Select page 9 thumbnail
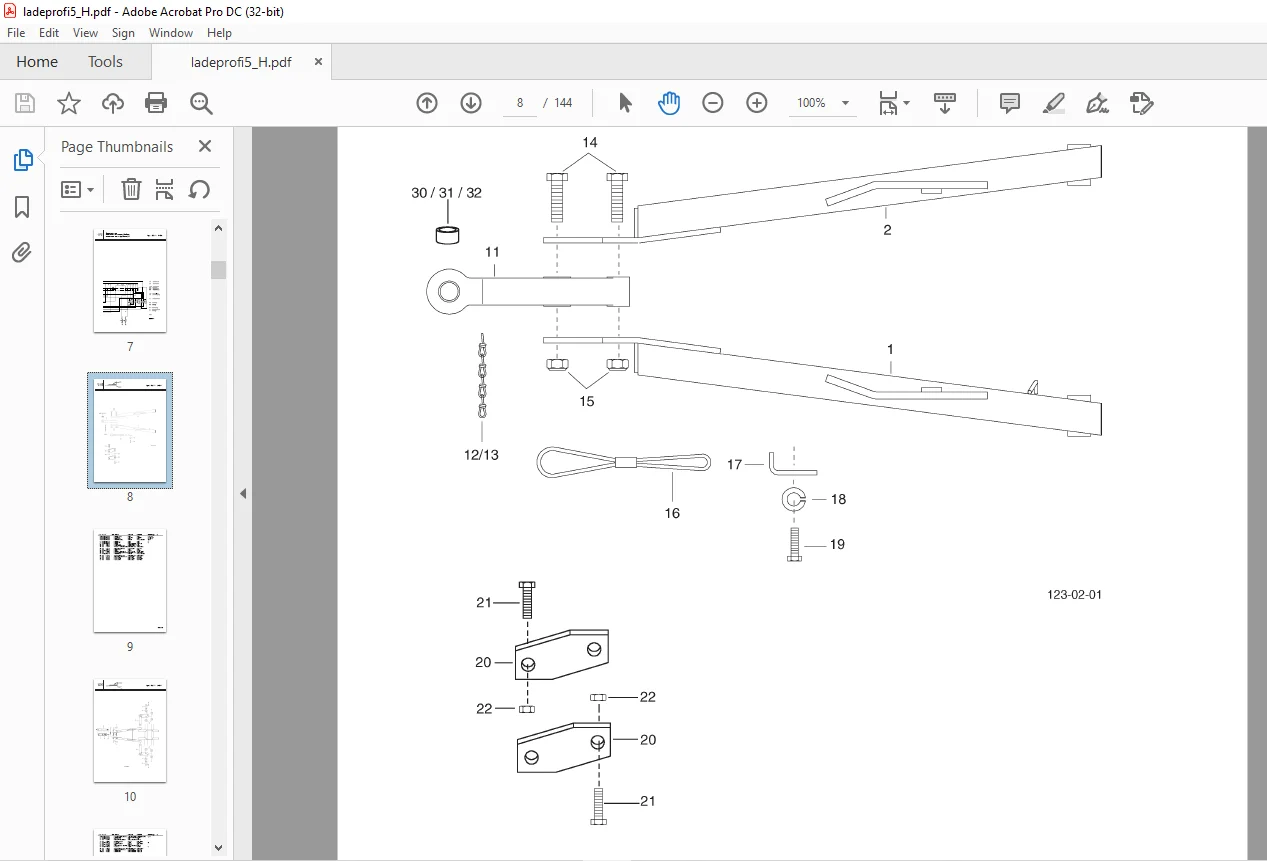Screen dimensions: 1267x861 point(130,581)
